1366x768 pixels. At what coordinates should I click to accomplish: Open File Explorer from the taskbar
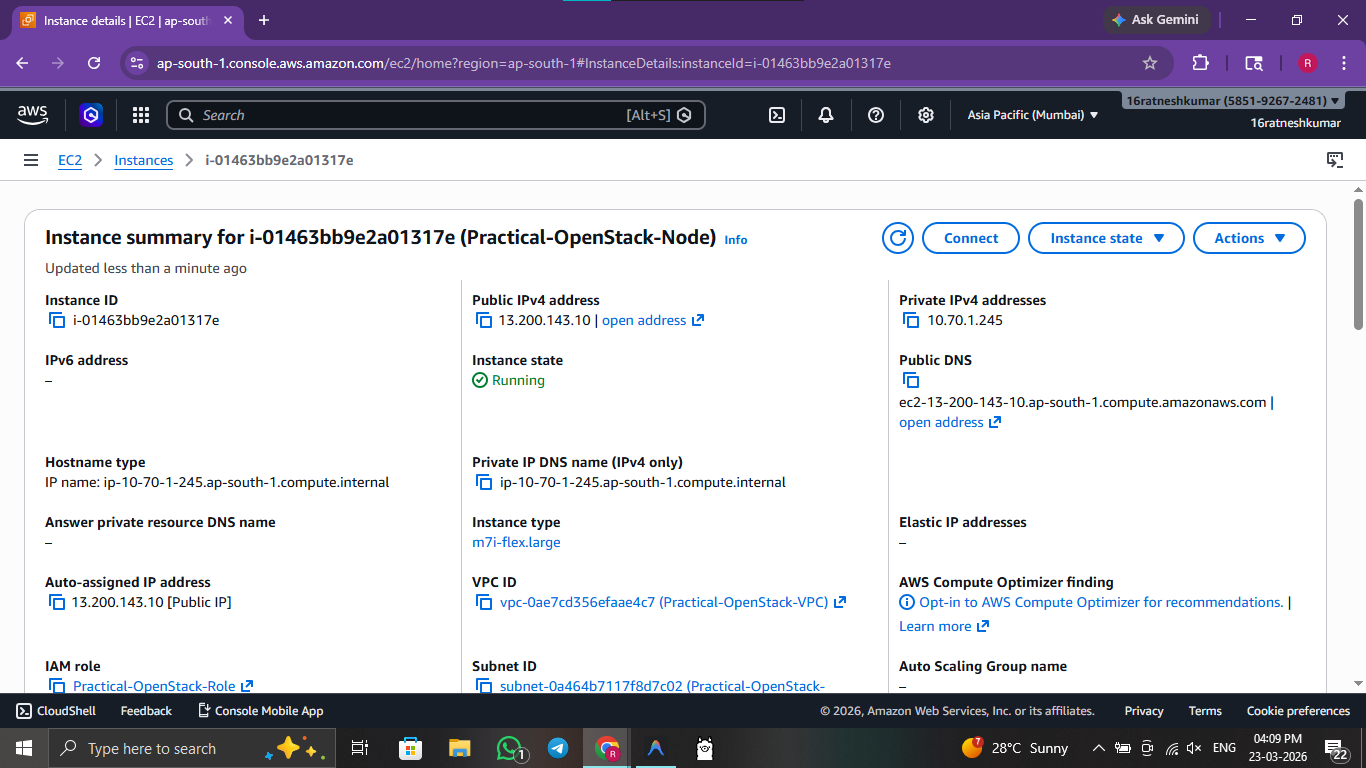coord(459,748)
